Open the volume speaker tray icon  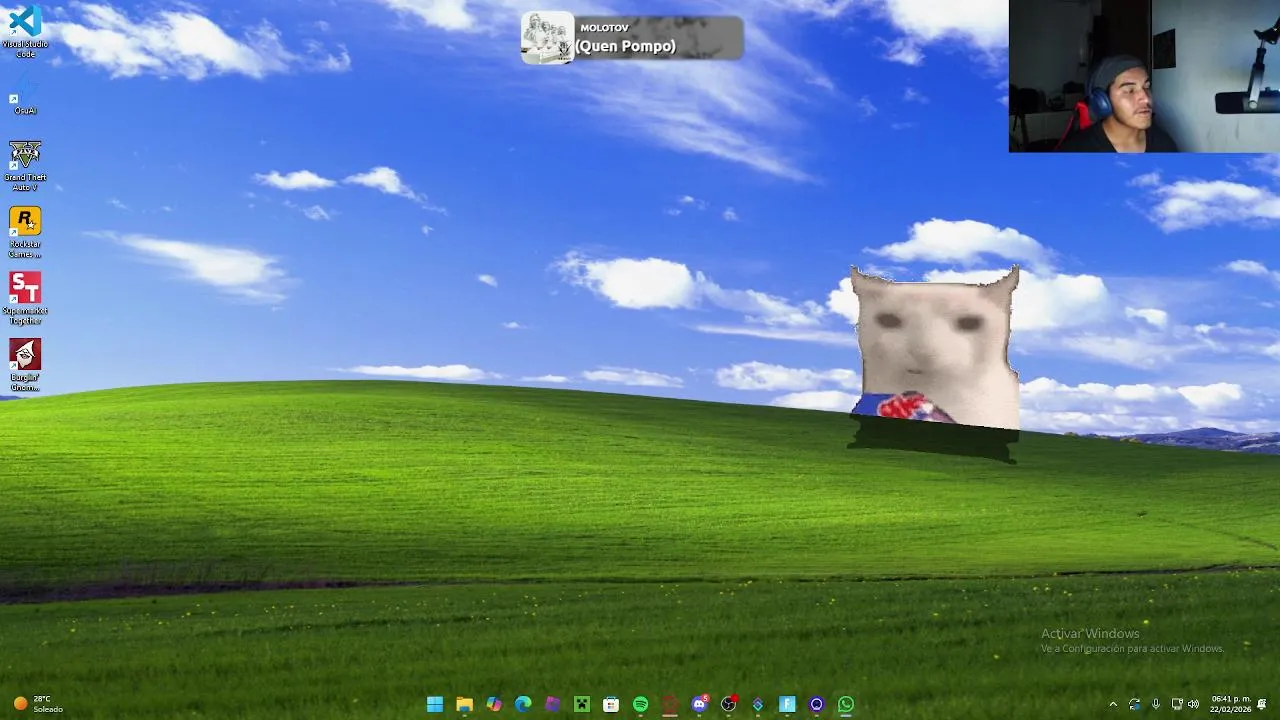1193,704
